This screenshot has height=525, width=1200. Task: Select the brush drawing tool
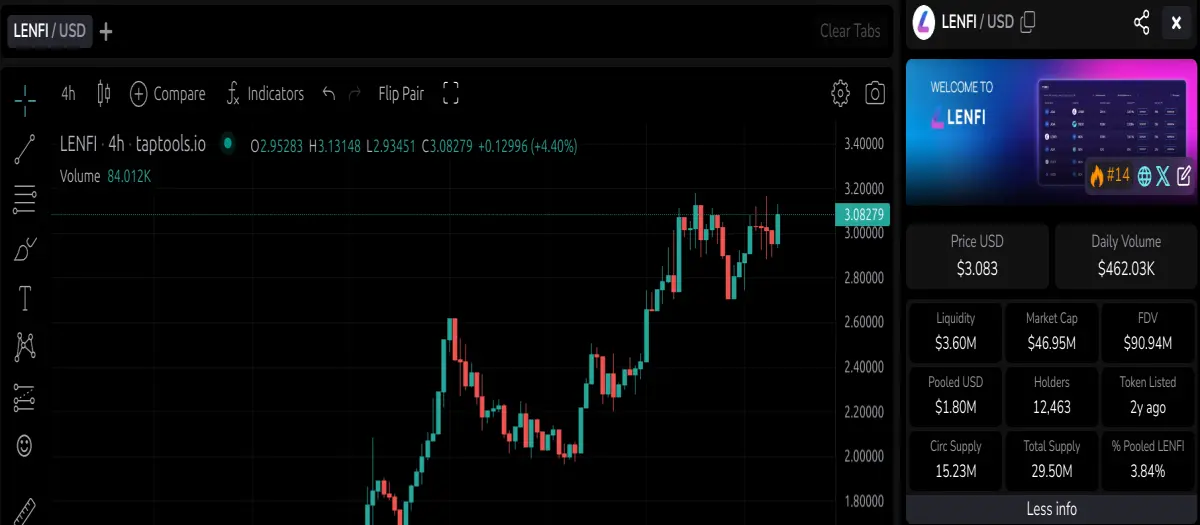(25, 248)
